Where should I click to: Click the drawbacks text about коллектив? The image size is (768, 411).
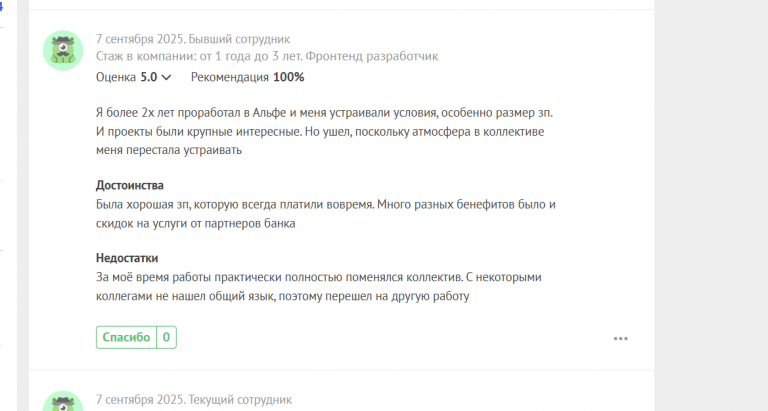[319, 287]
